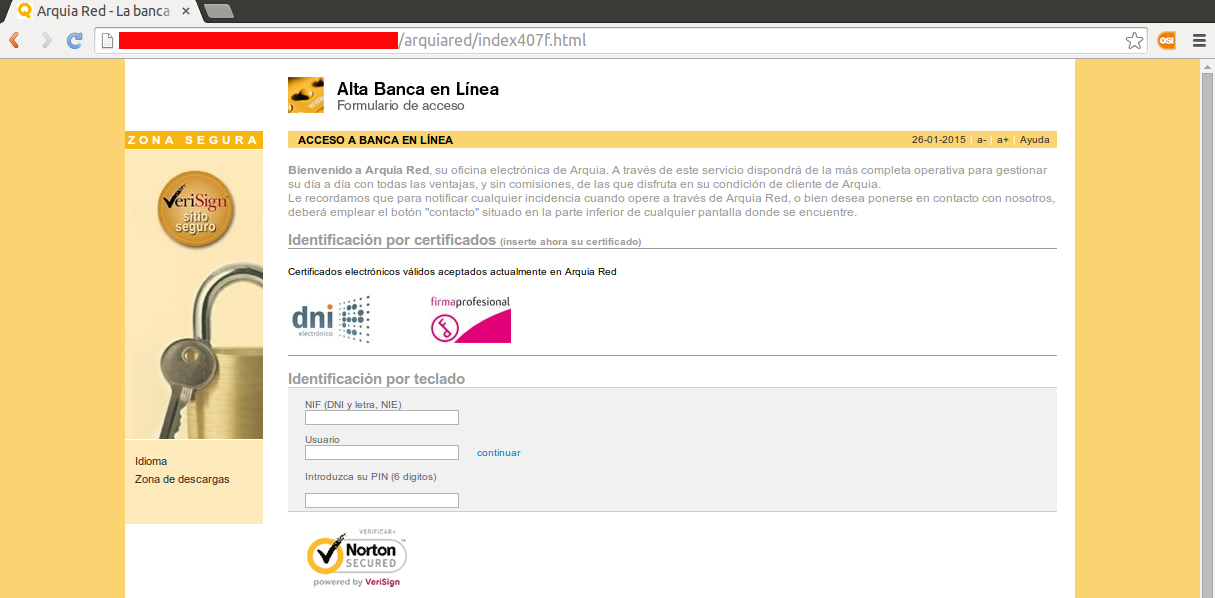This screenshot has height=598, width=1215.
Task: Focus the PIN input field
Action: [x=382, y=500]
